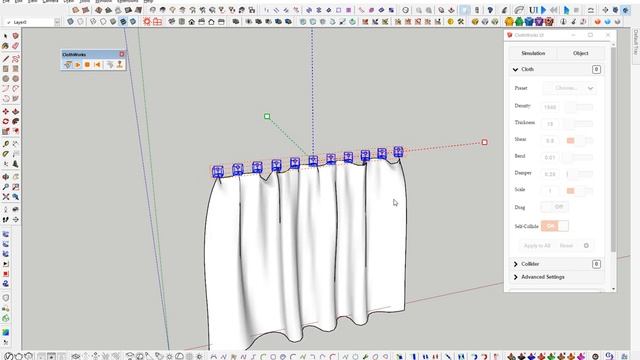Viewport: 640px width, 360px height.
Task: Click the counter badge on Collider header
Action: coord(596,264)
